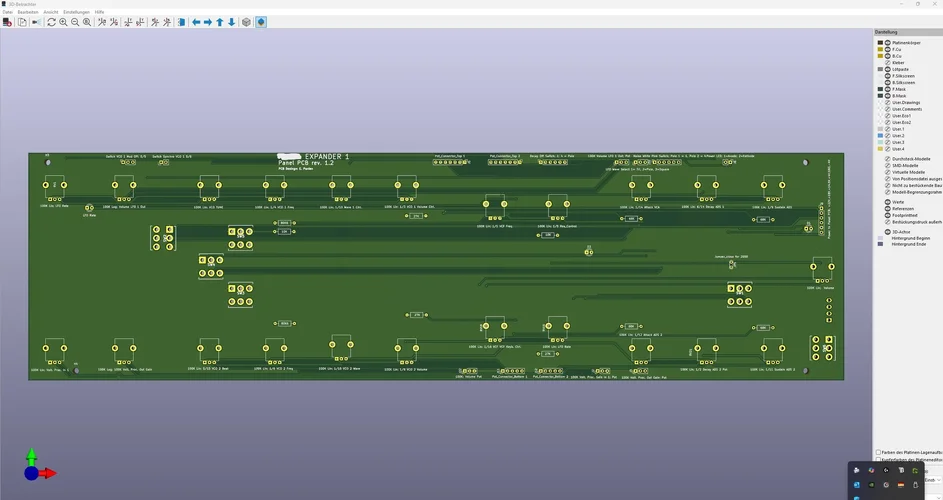Toggle Modell-Begrenzungsrahmen visibility

(888, 192)
